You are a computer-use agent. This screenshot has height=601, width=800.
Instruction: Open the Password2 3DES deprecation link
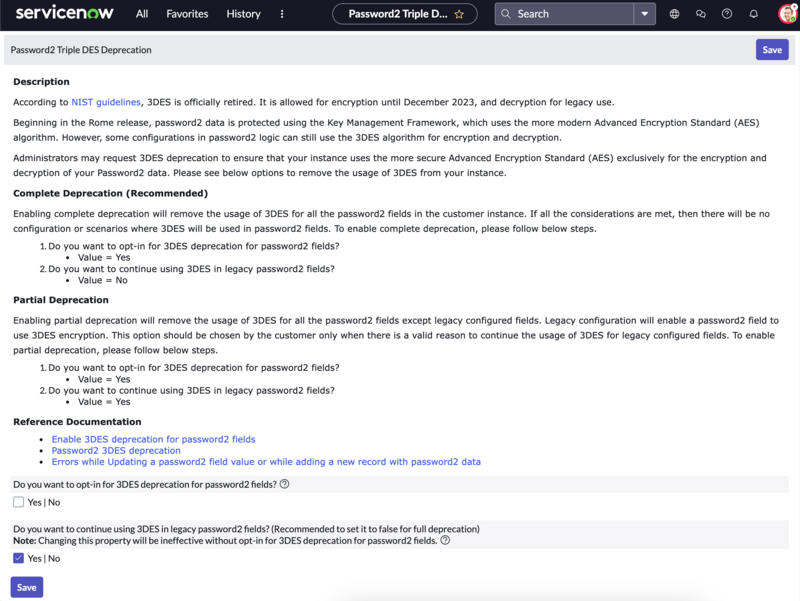pyautogui.click(x=116, y=450)
